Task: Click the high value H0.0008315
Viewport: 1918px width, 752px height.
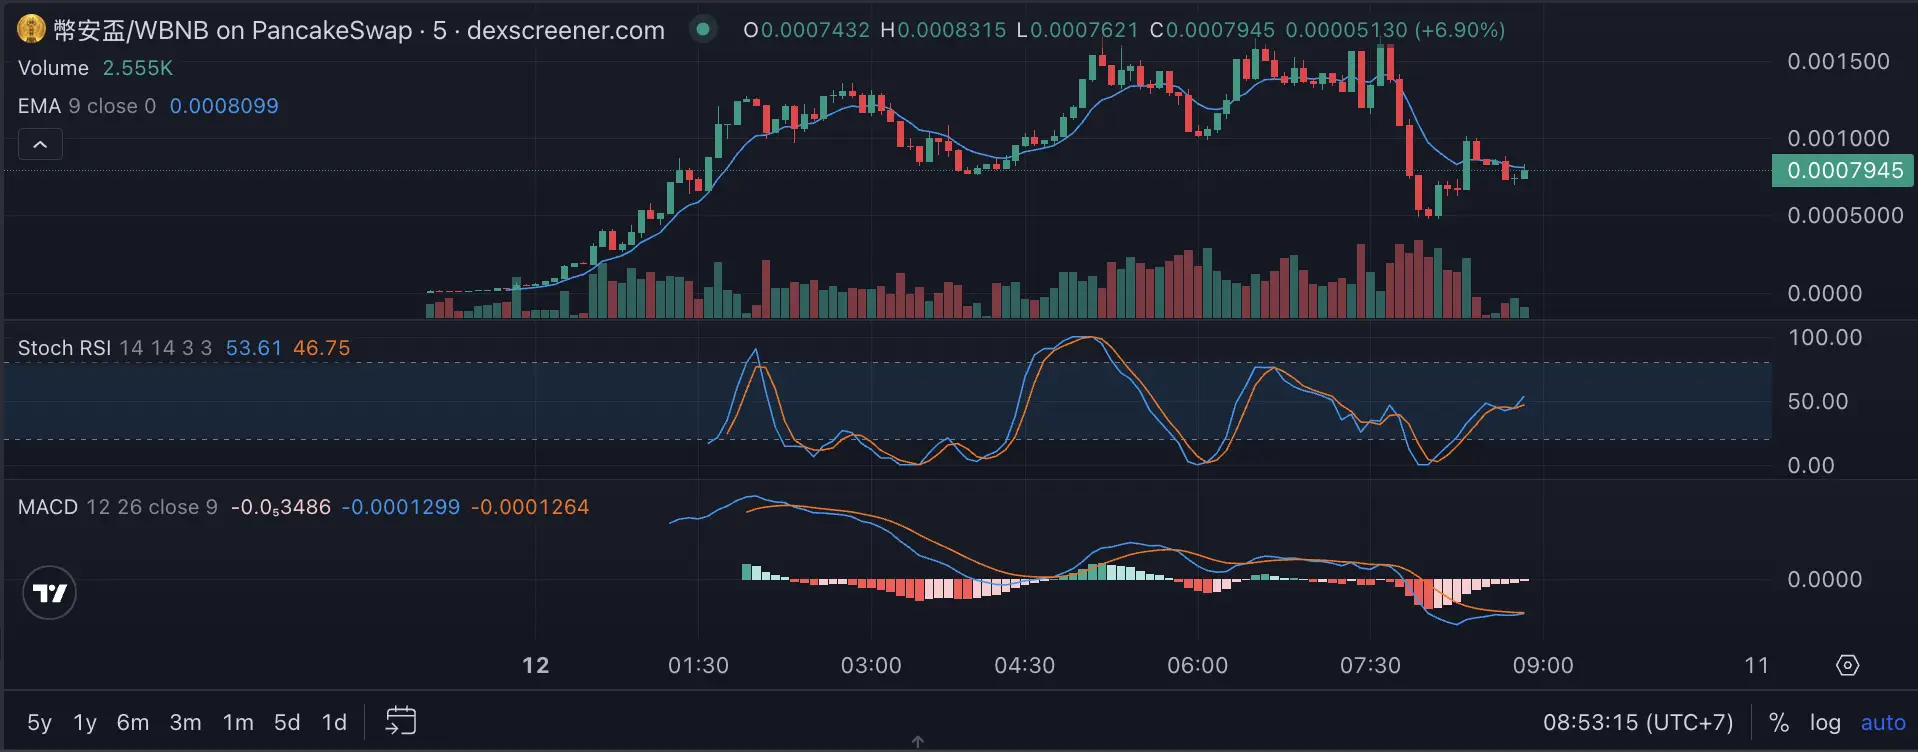Action: (x=943, y=30)
